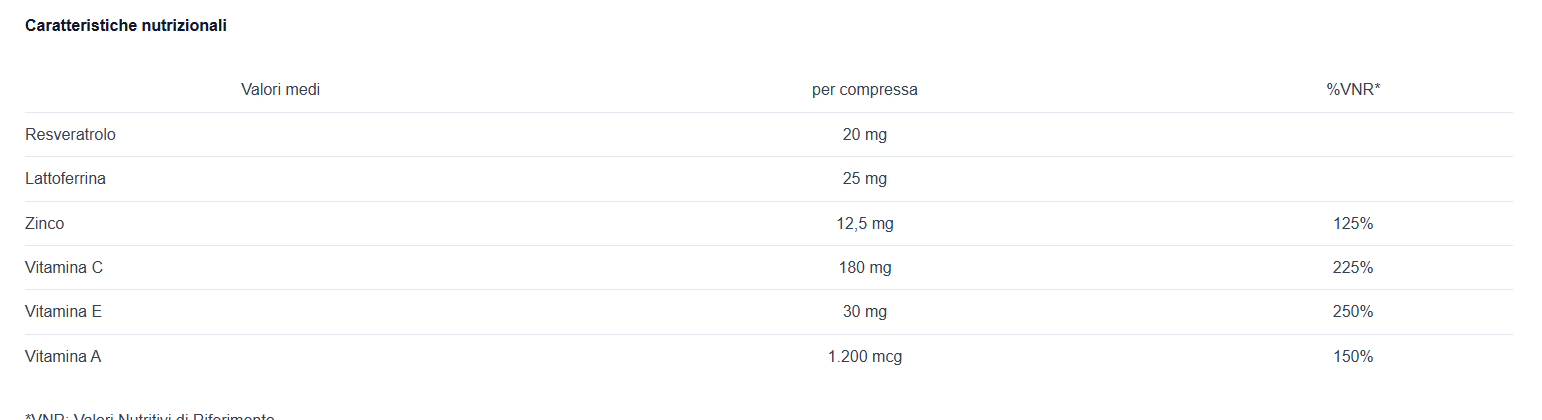
Task: Select the Valori medi column header
Action: click(280, 90)
